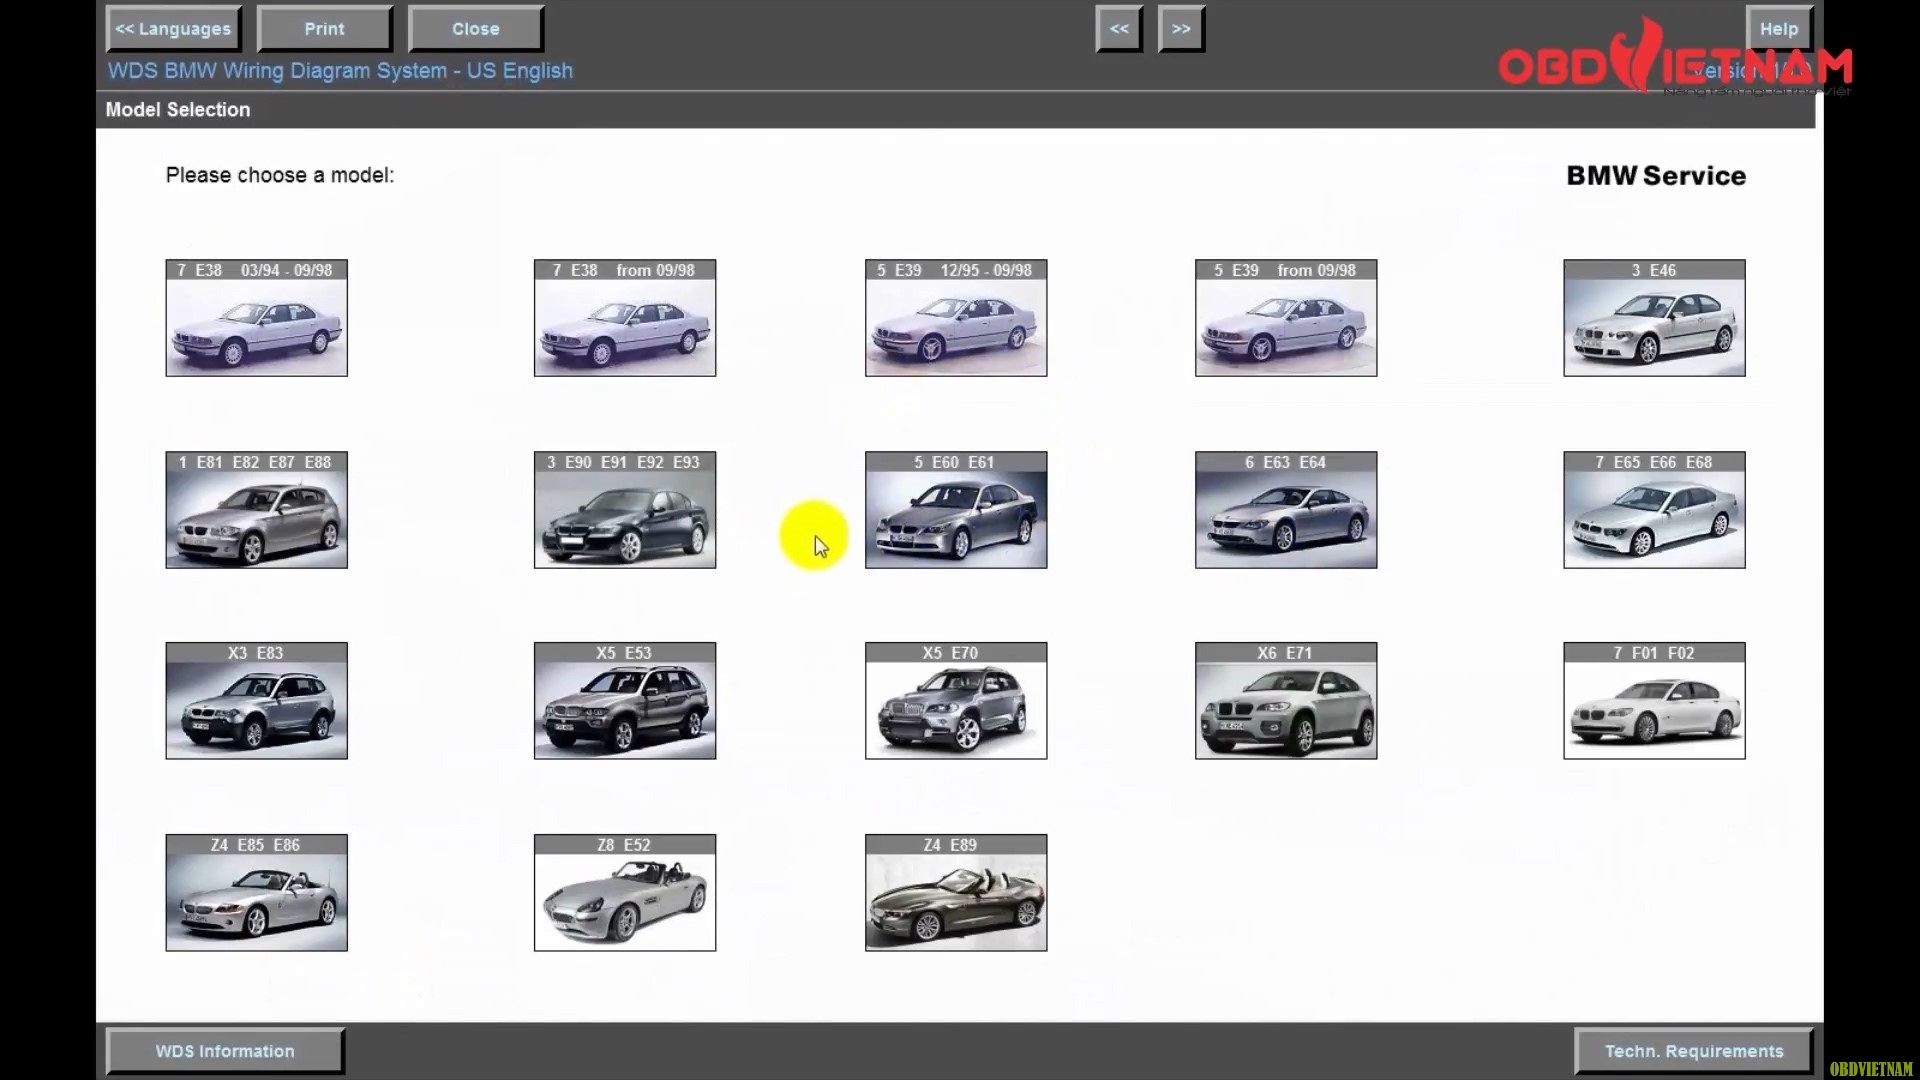1920x1080 pixels.
Task: Open the 3 E90 E91 E92 E93 model
Action: 625,510
